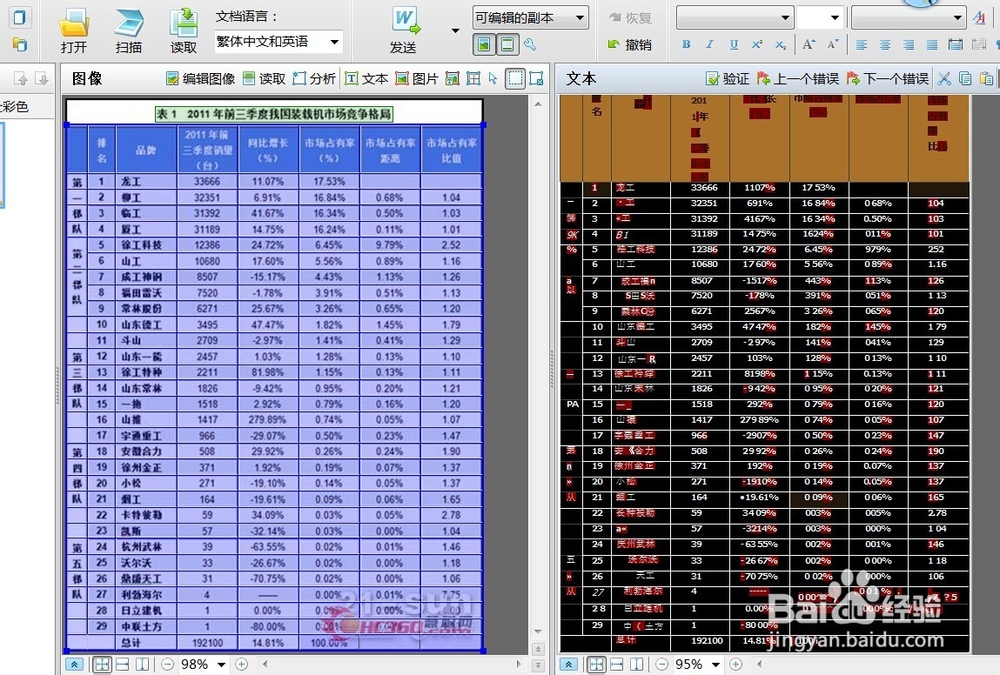Cut selection with scissors icon
The height and width of the screenshot is (675, 1000).
[x=945, y=78]
